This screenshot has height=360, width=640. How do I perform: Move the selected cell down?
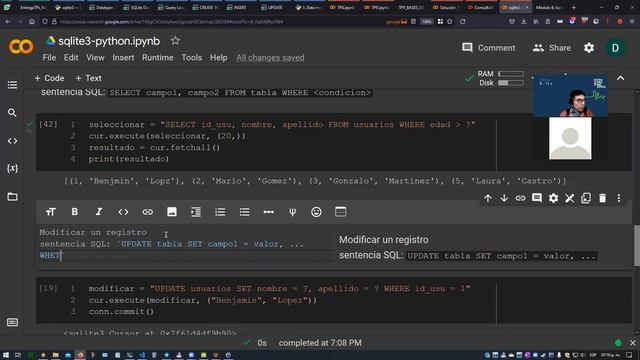(504, 198)
